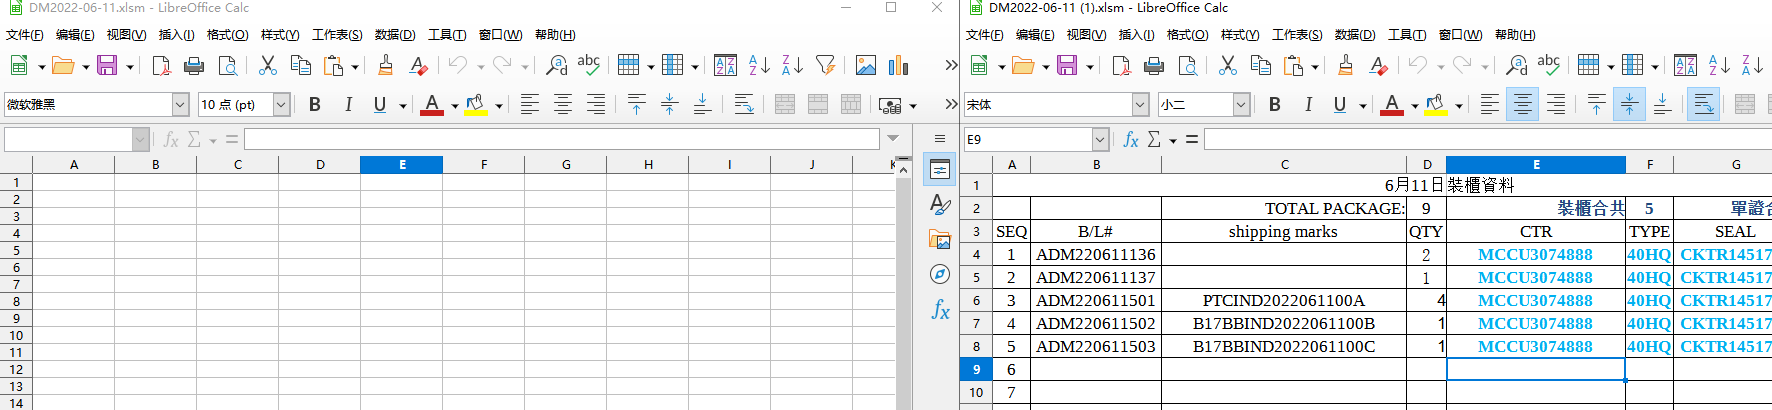Expand background color dropdown in right window
The image size is (1772, 410).
point(1458,105)
